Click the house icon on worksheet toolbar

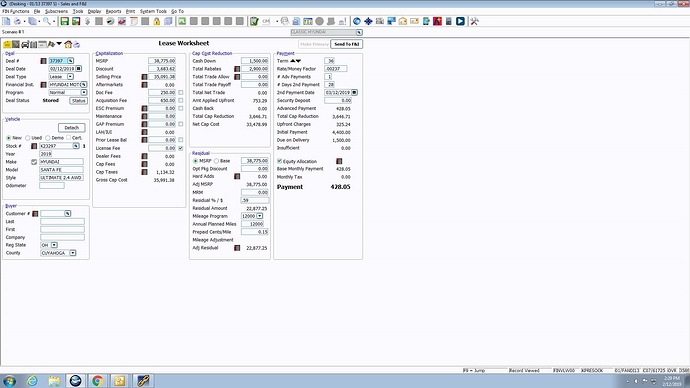(x=68, y=44)
